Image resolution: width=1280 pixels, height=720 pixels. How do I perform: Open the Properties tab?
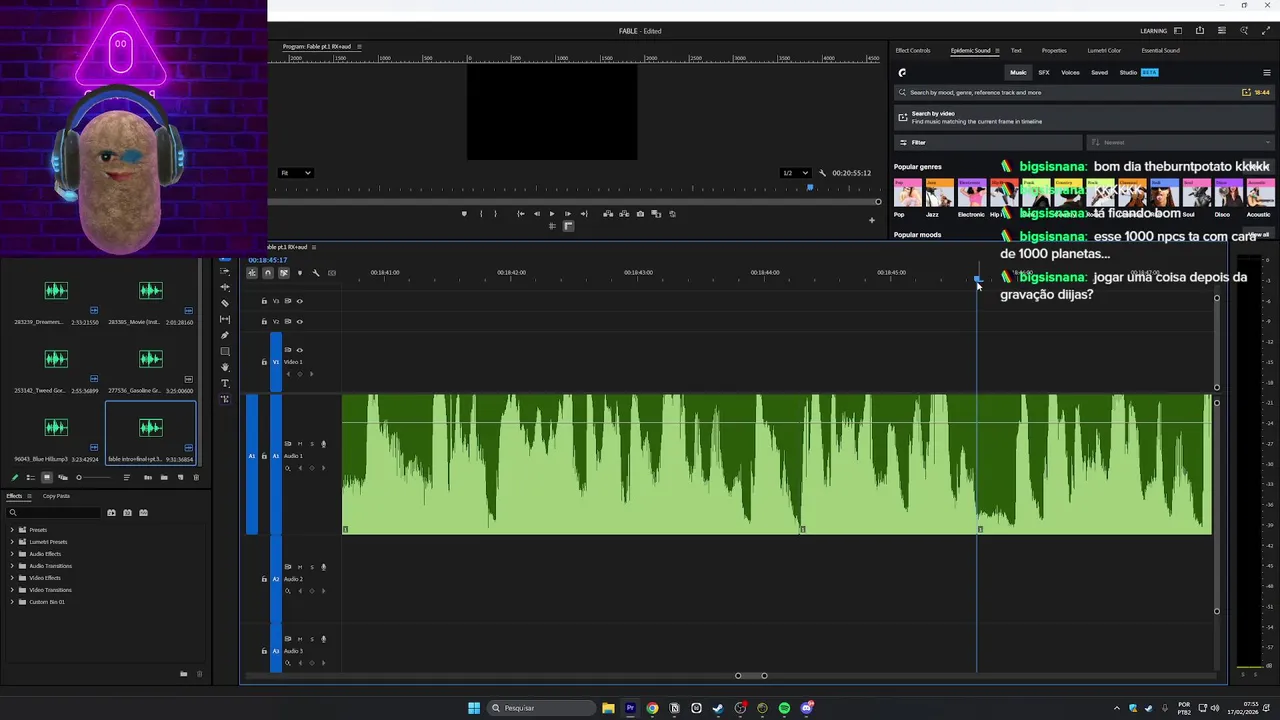[1054, 50]
